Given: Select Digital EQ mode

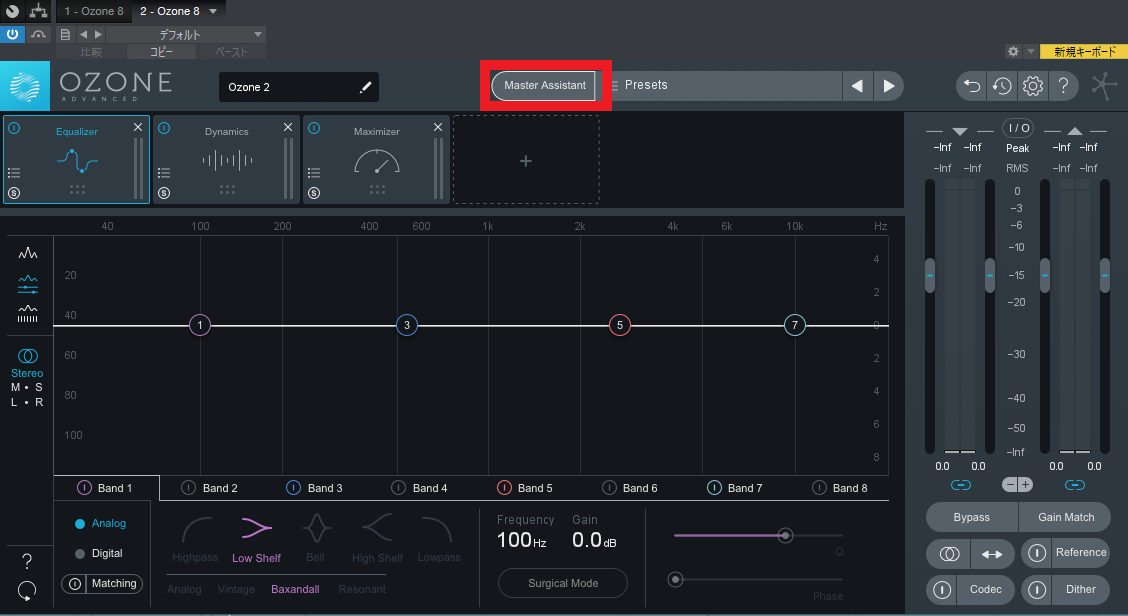Looking at the screenshot, I should (99, 553).
